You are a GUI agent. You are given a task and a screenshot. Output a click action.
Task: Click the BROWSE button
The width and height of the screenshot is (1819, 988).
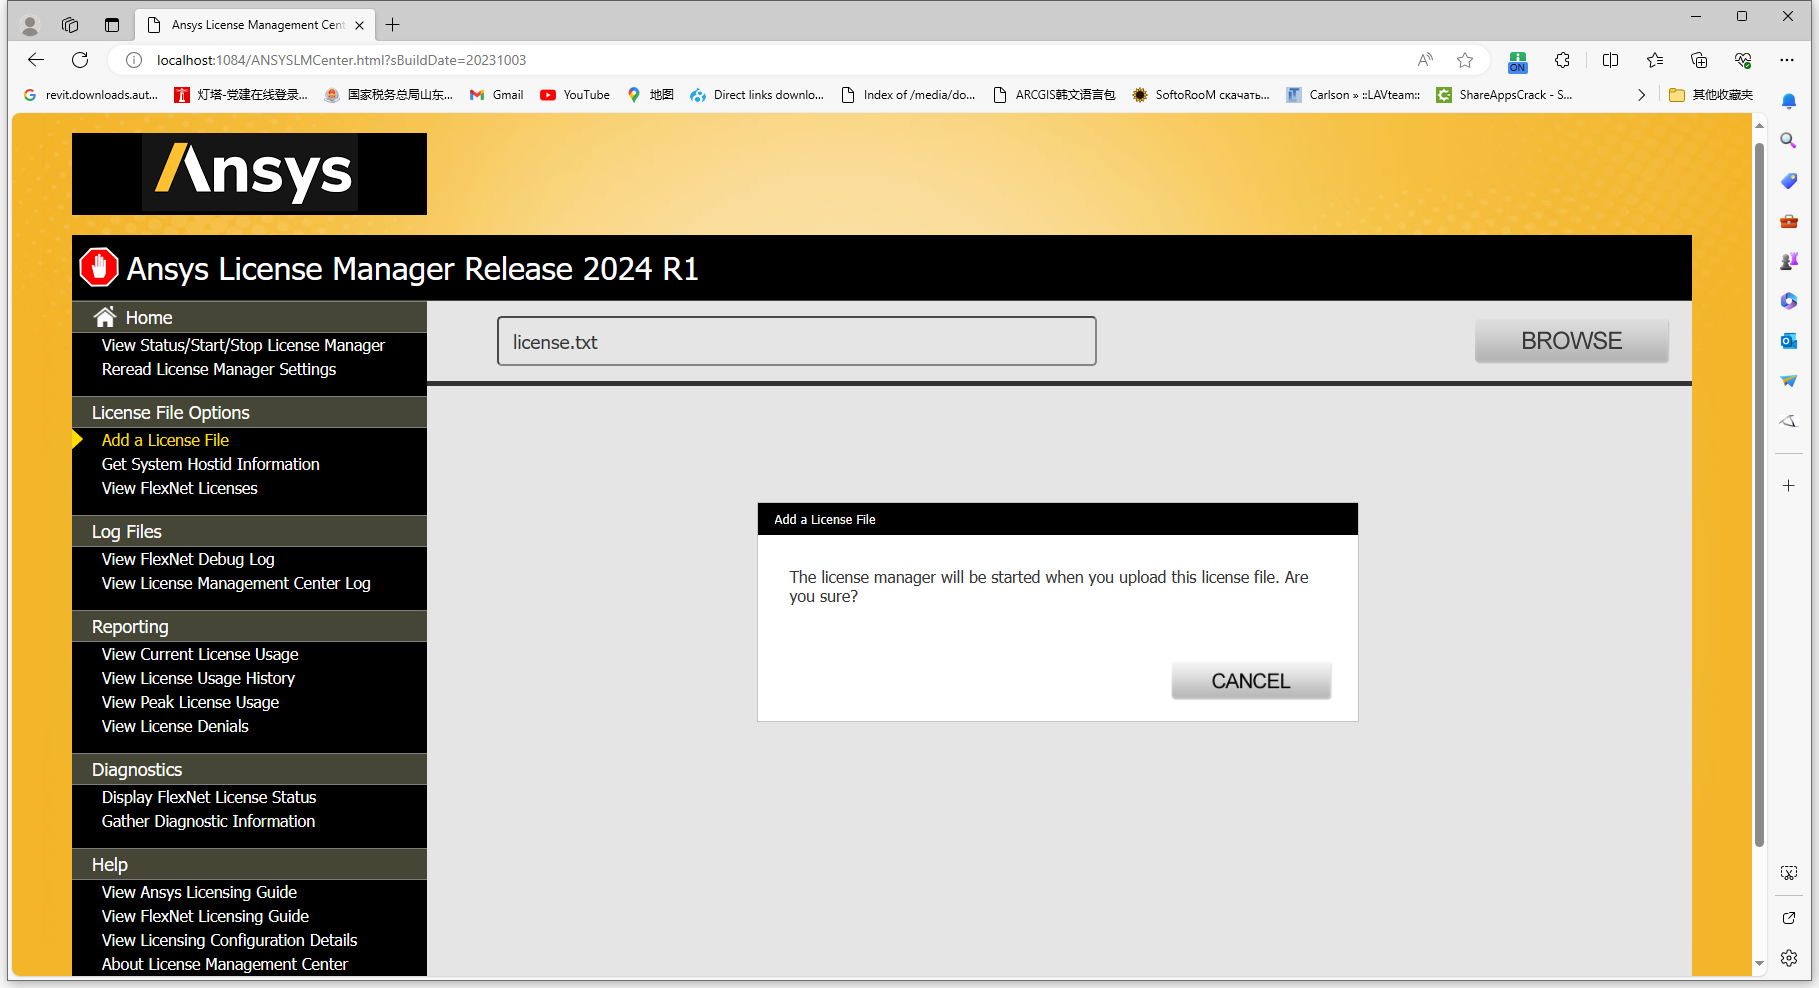[1571, 341]
